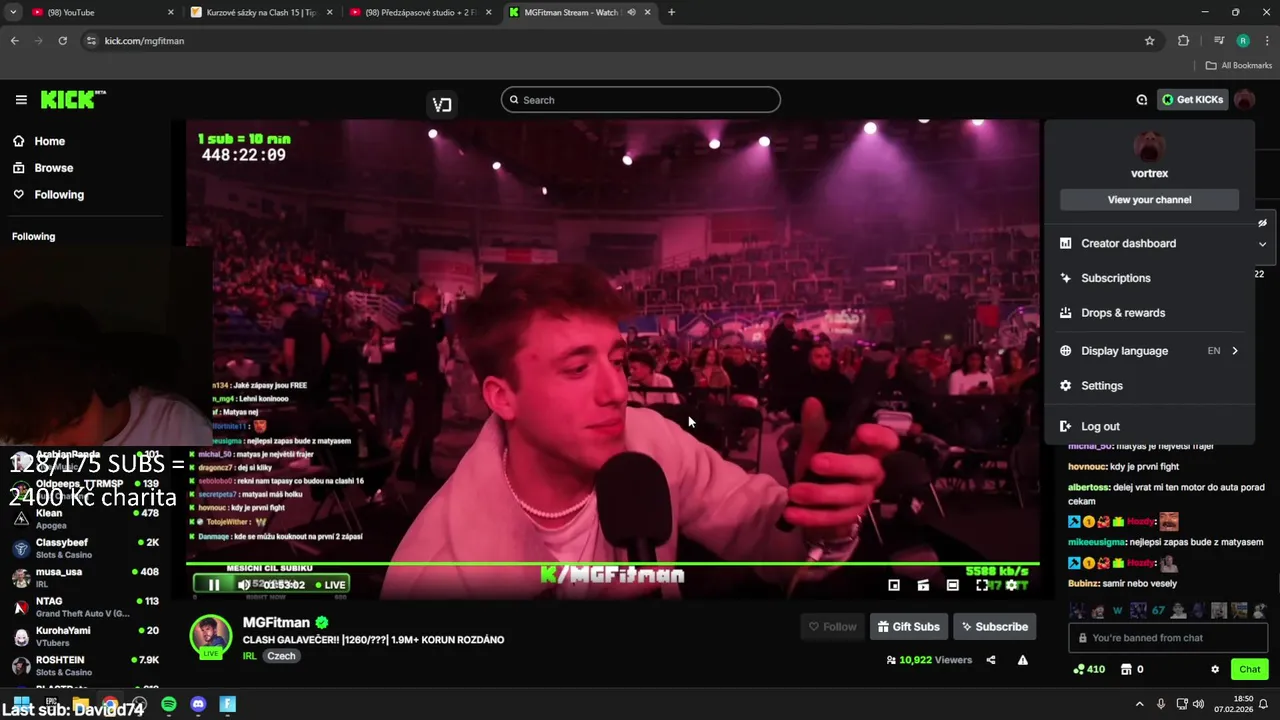Viewport: 1280px width, 720px height.
Task: Open the chat settings gear
Action: pyautogui.click(x=1215, y=669)
